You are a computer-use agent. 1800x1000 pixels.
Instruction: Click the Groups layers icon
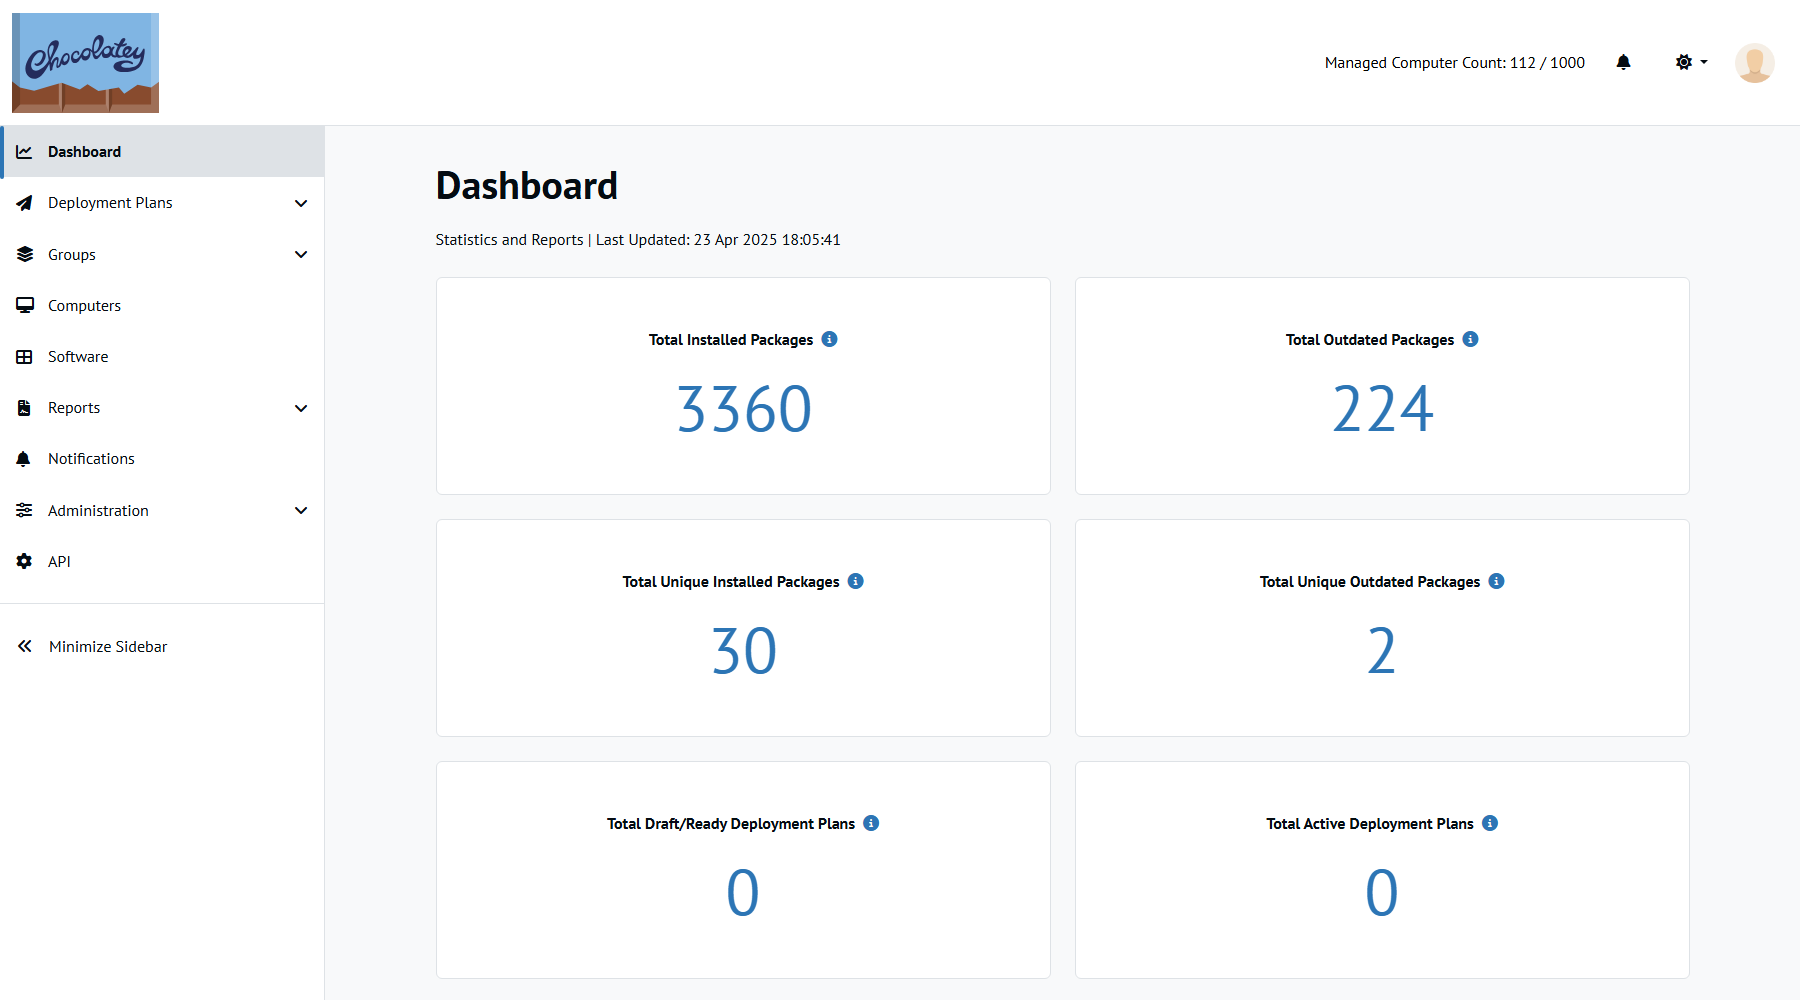click(24, 254)
